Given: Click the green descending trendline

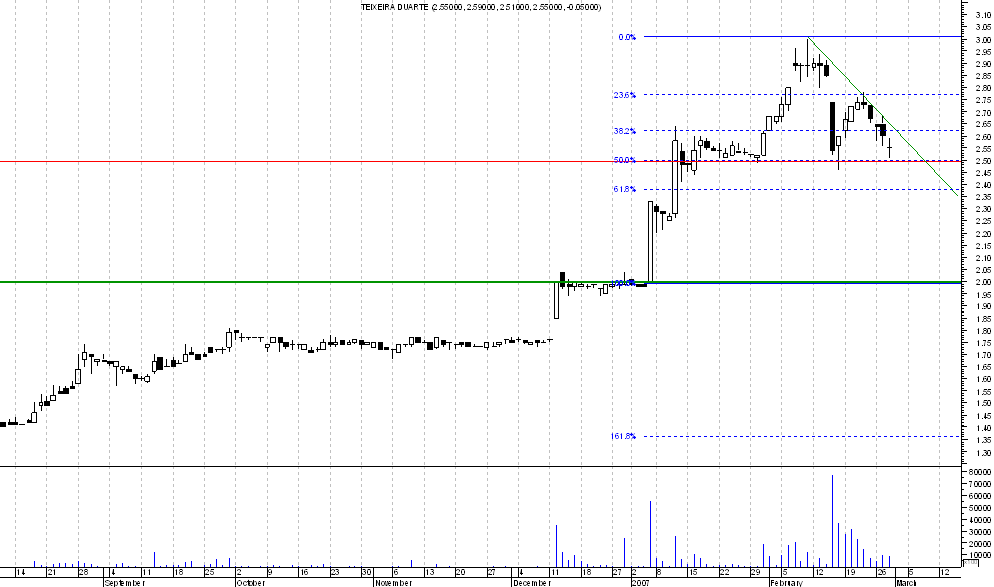Looking at the screenshot, I should (x=884, y=118).
